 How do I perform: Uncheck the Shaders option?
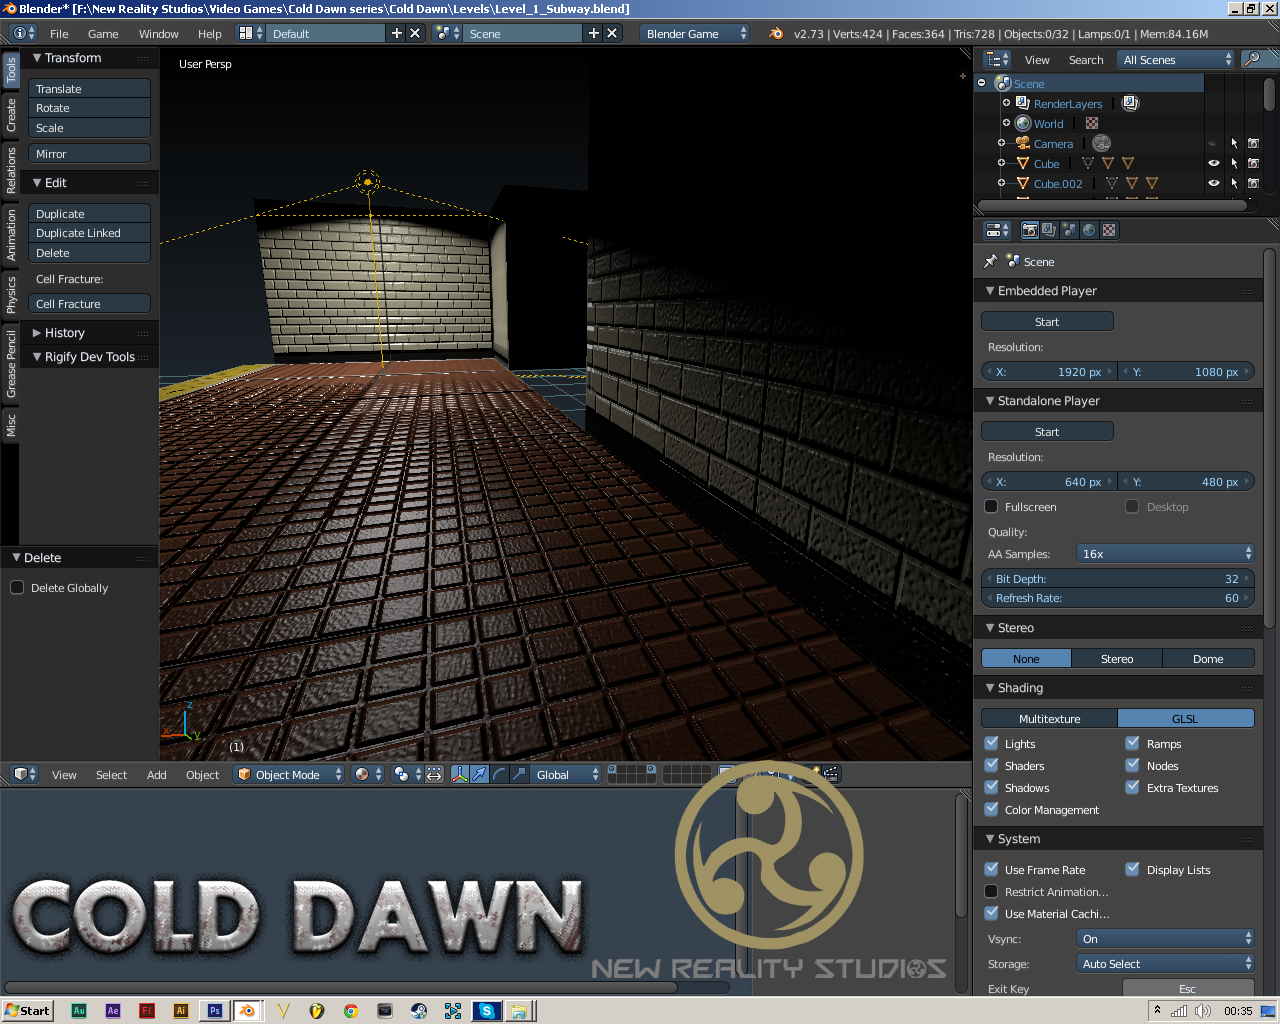point(991,765)
